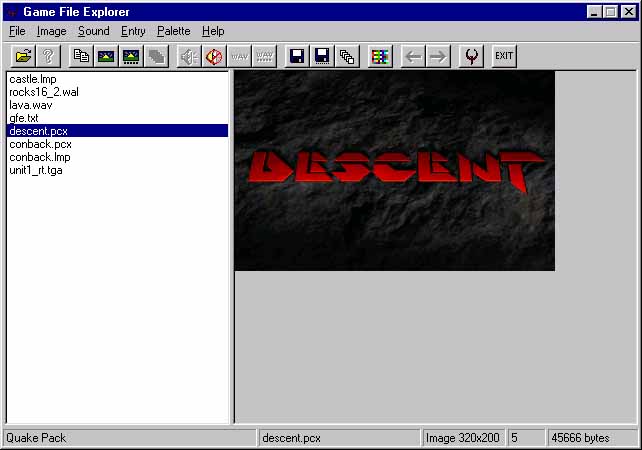Open the Palette menu
Viewport: 642px width, 450px height.
(x=174, y=31)
